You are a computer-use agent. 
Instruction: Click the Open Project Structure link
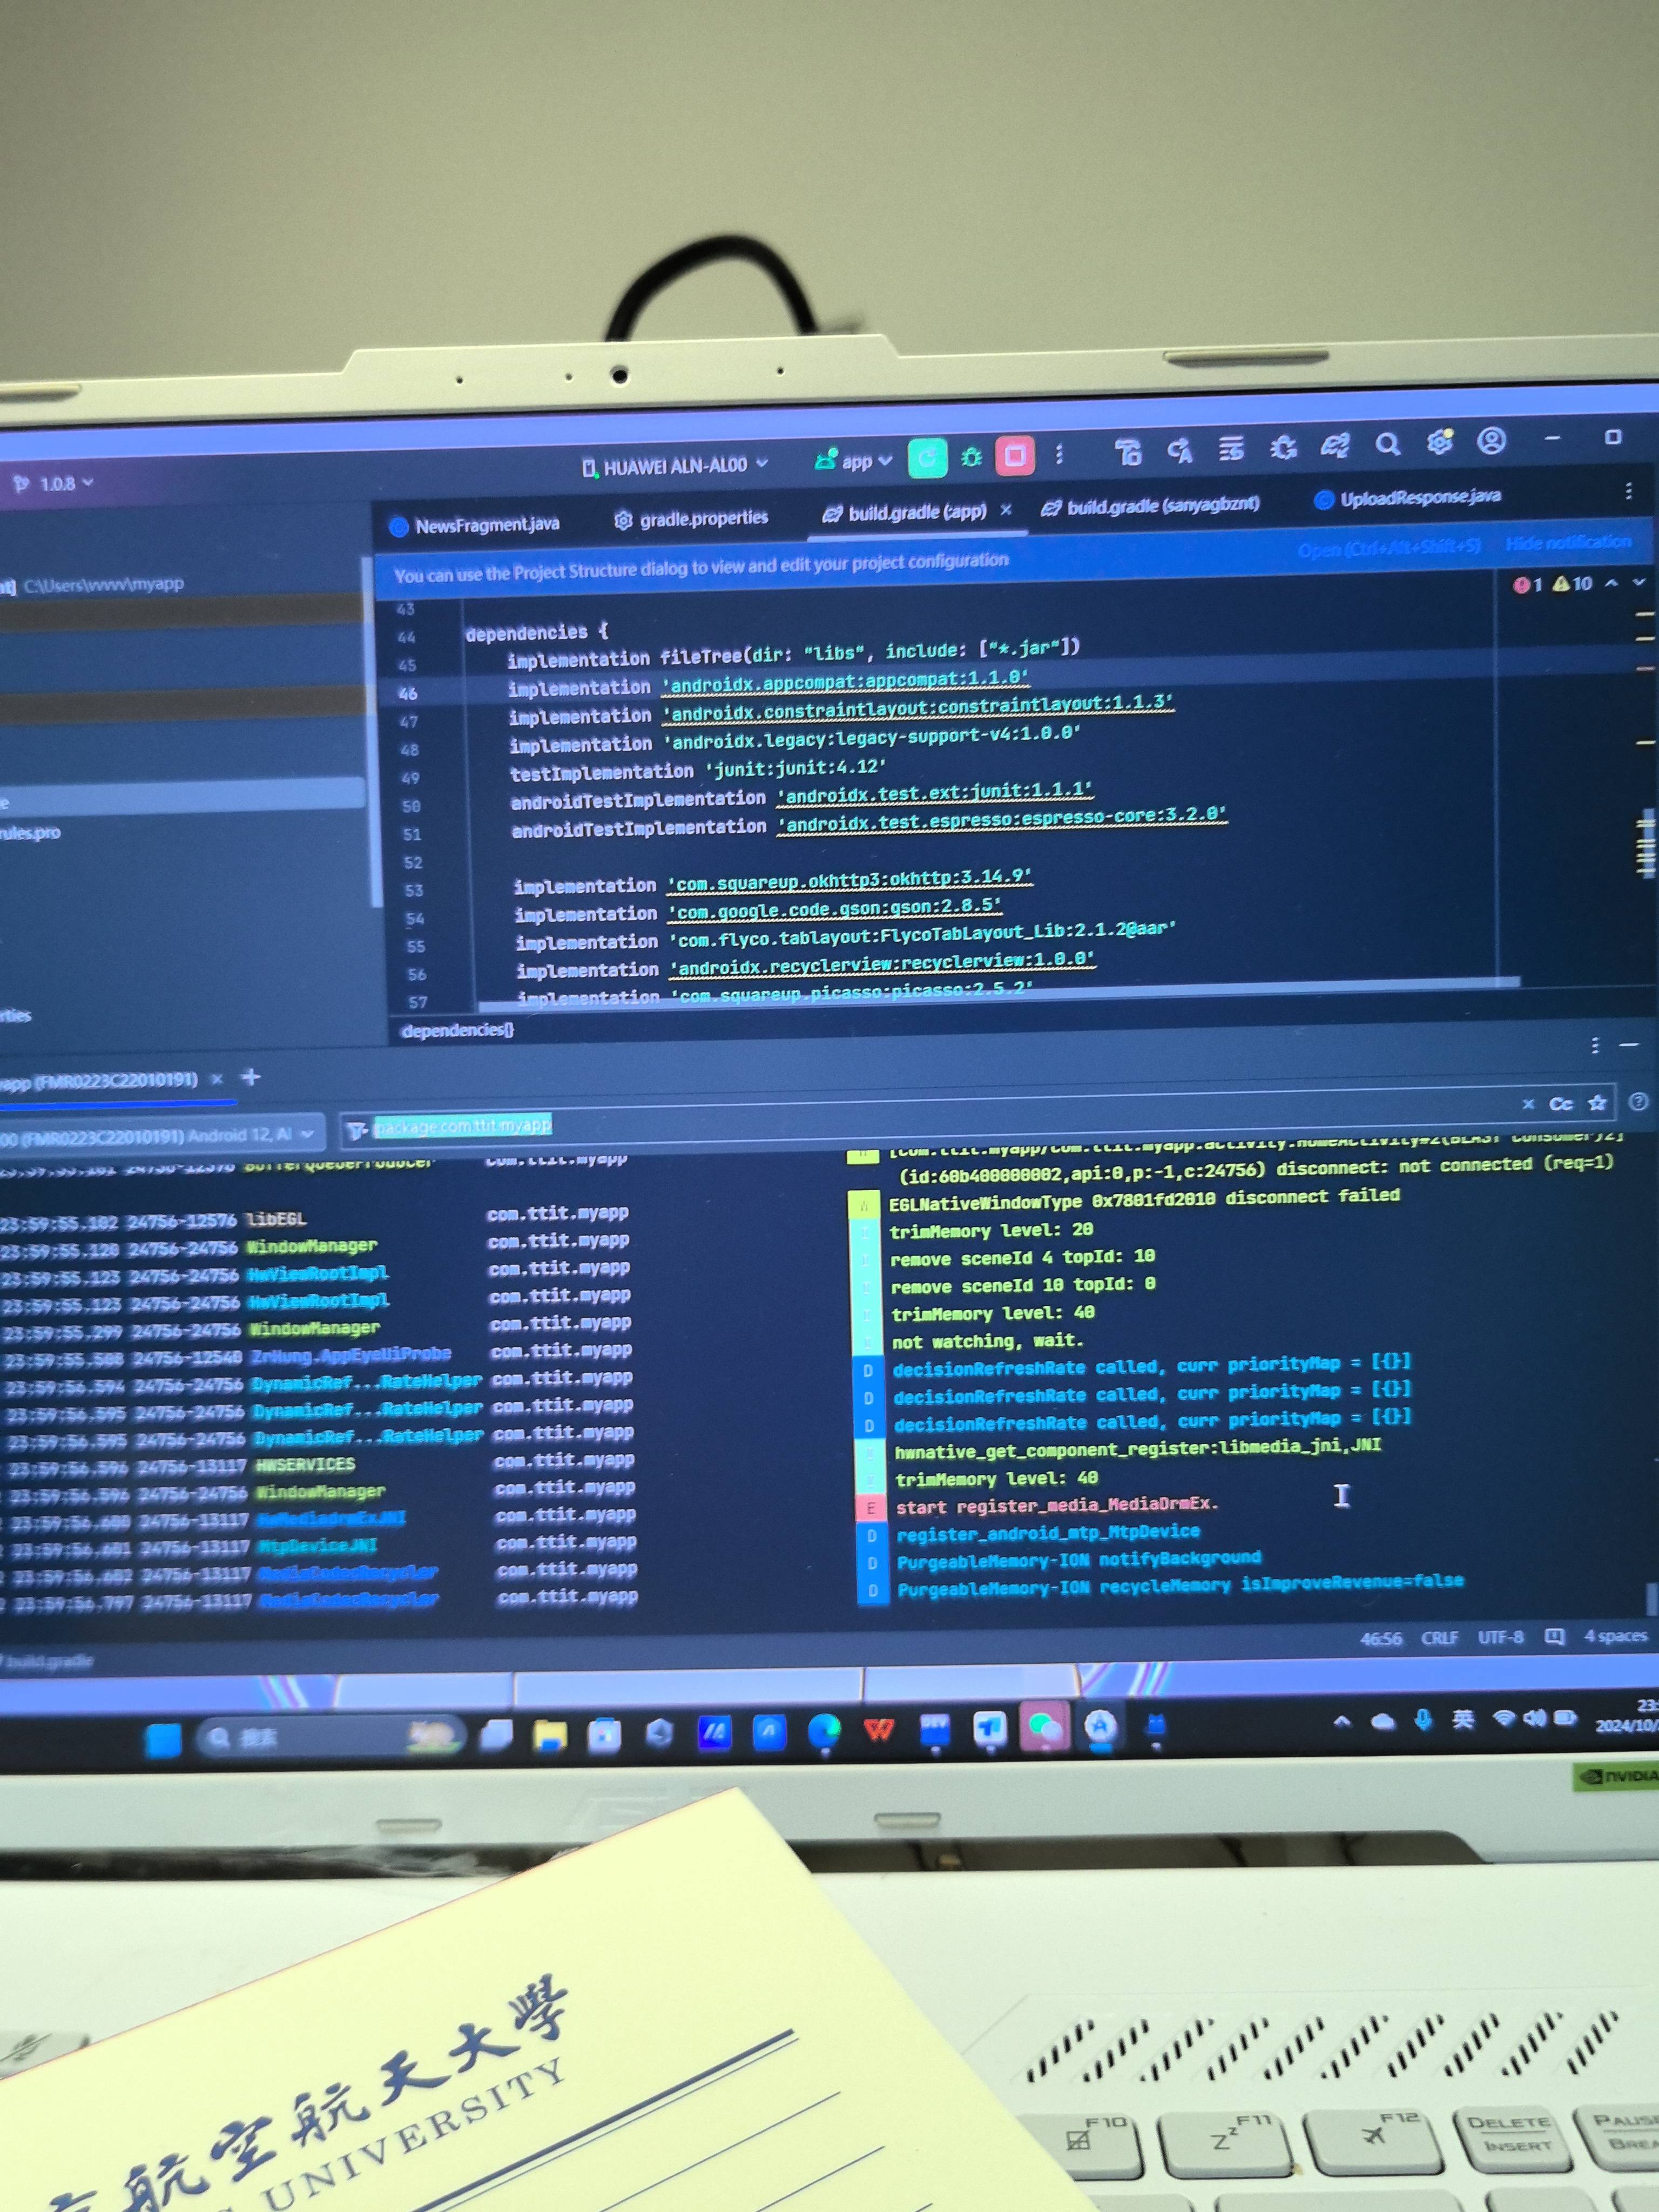[1388, 548]
